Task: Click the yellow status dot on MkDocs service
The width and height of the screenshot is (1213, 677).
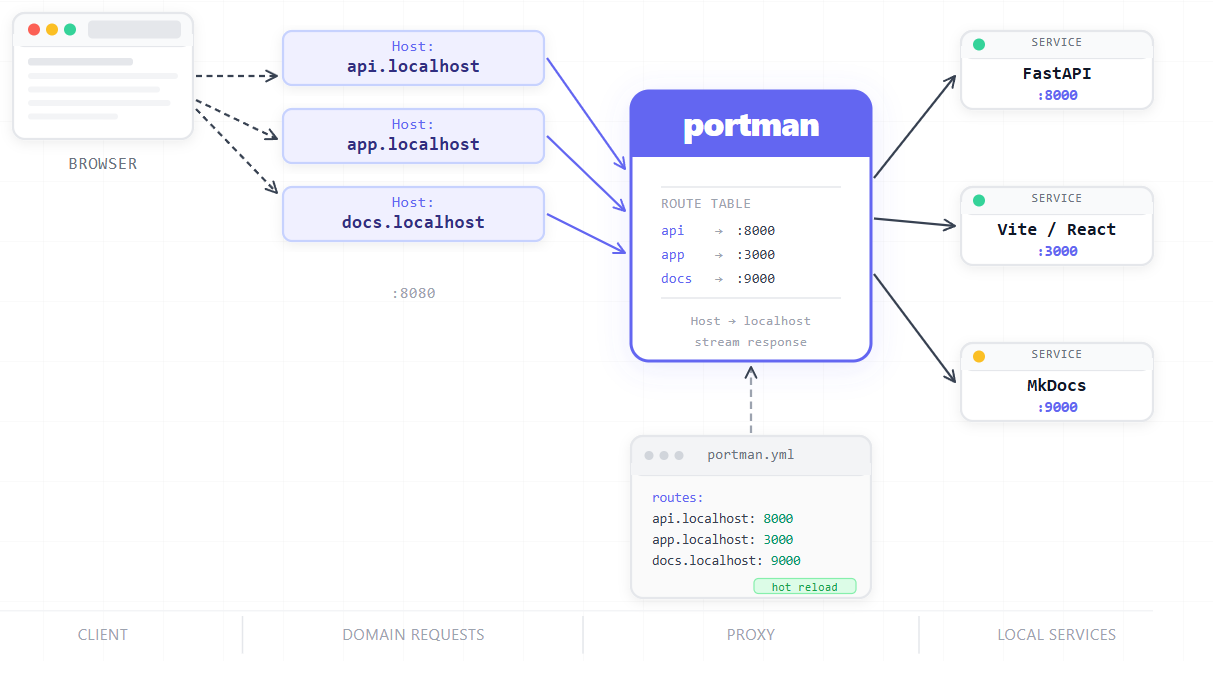Action: pyautogui.click(x=979, y=356)
